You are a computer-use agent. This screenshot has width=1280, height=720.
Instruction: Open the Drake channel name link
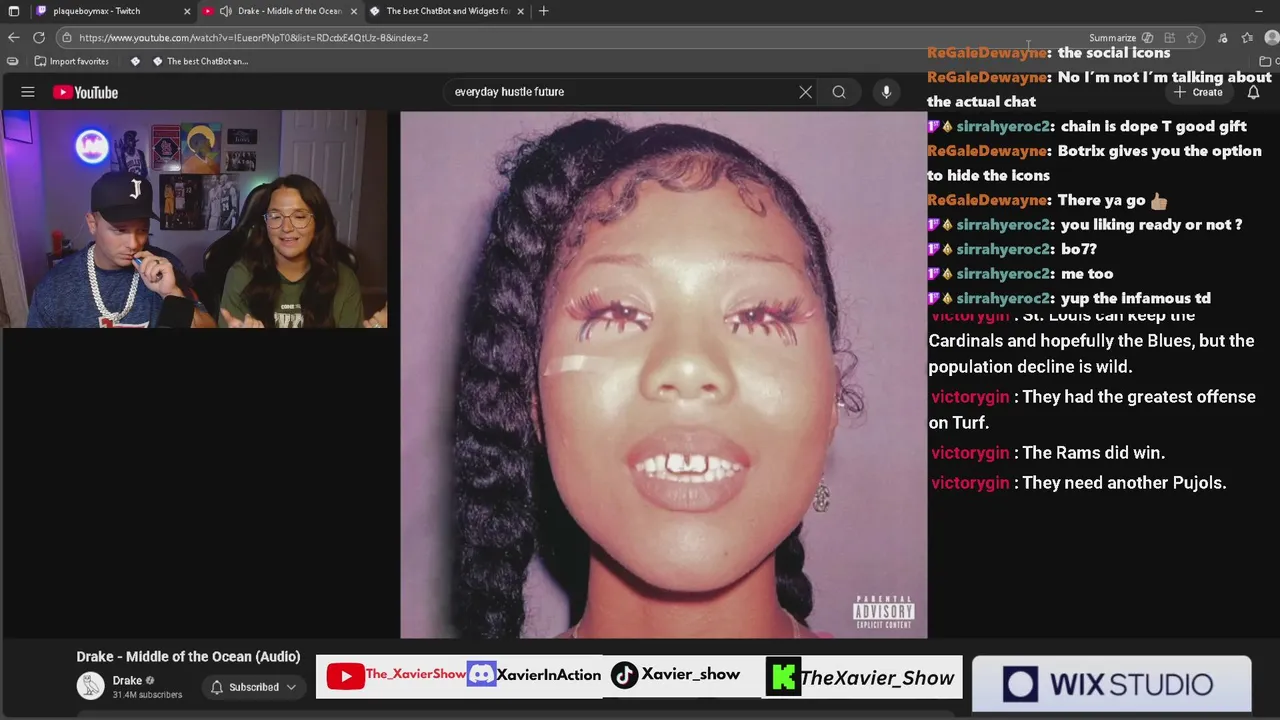pyautogui.click(x=127, y=681)
